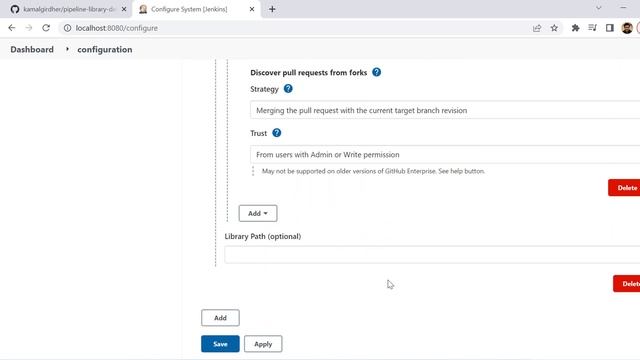Show help for Discover pull requests from forks
640x360 pixels.
click(376, 72)
